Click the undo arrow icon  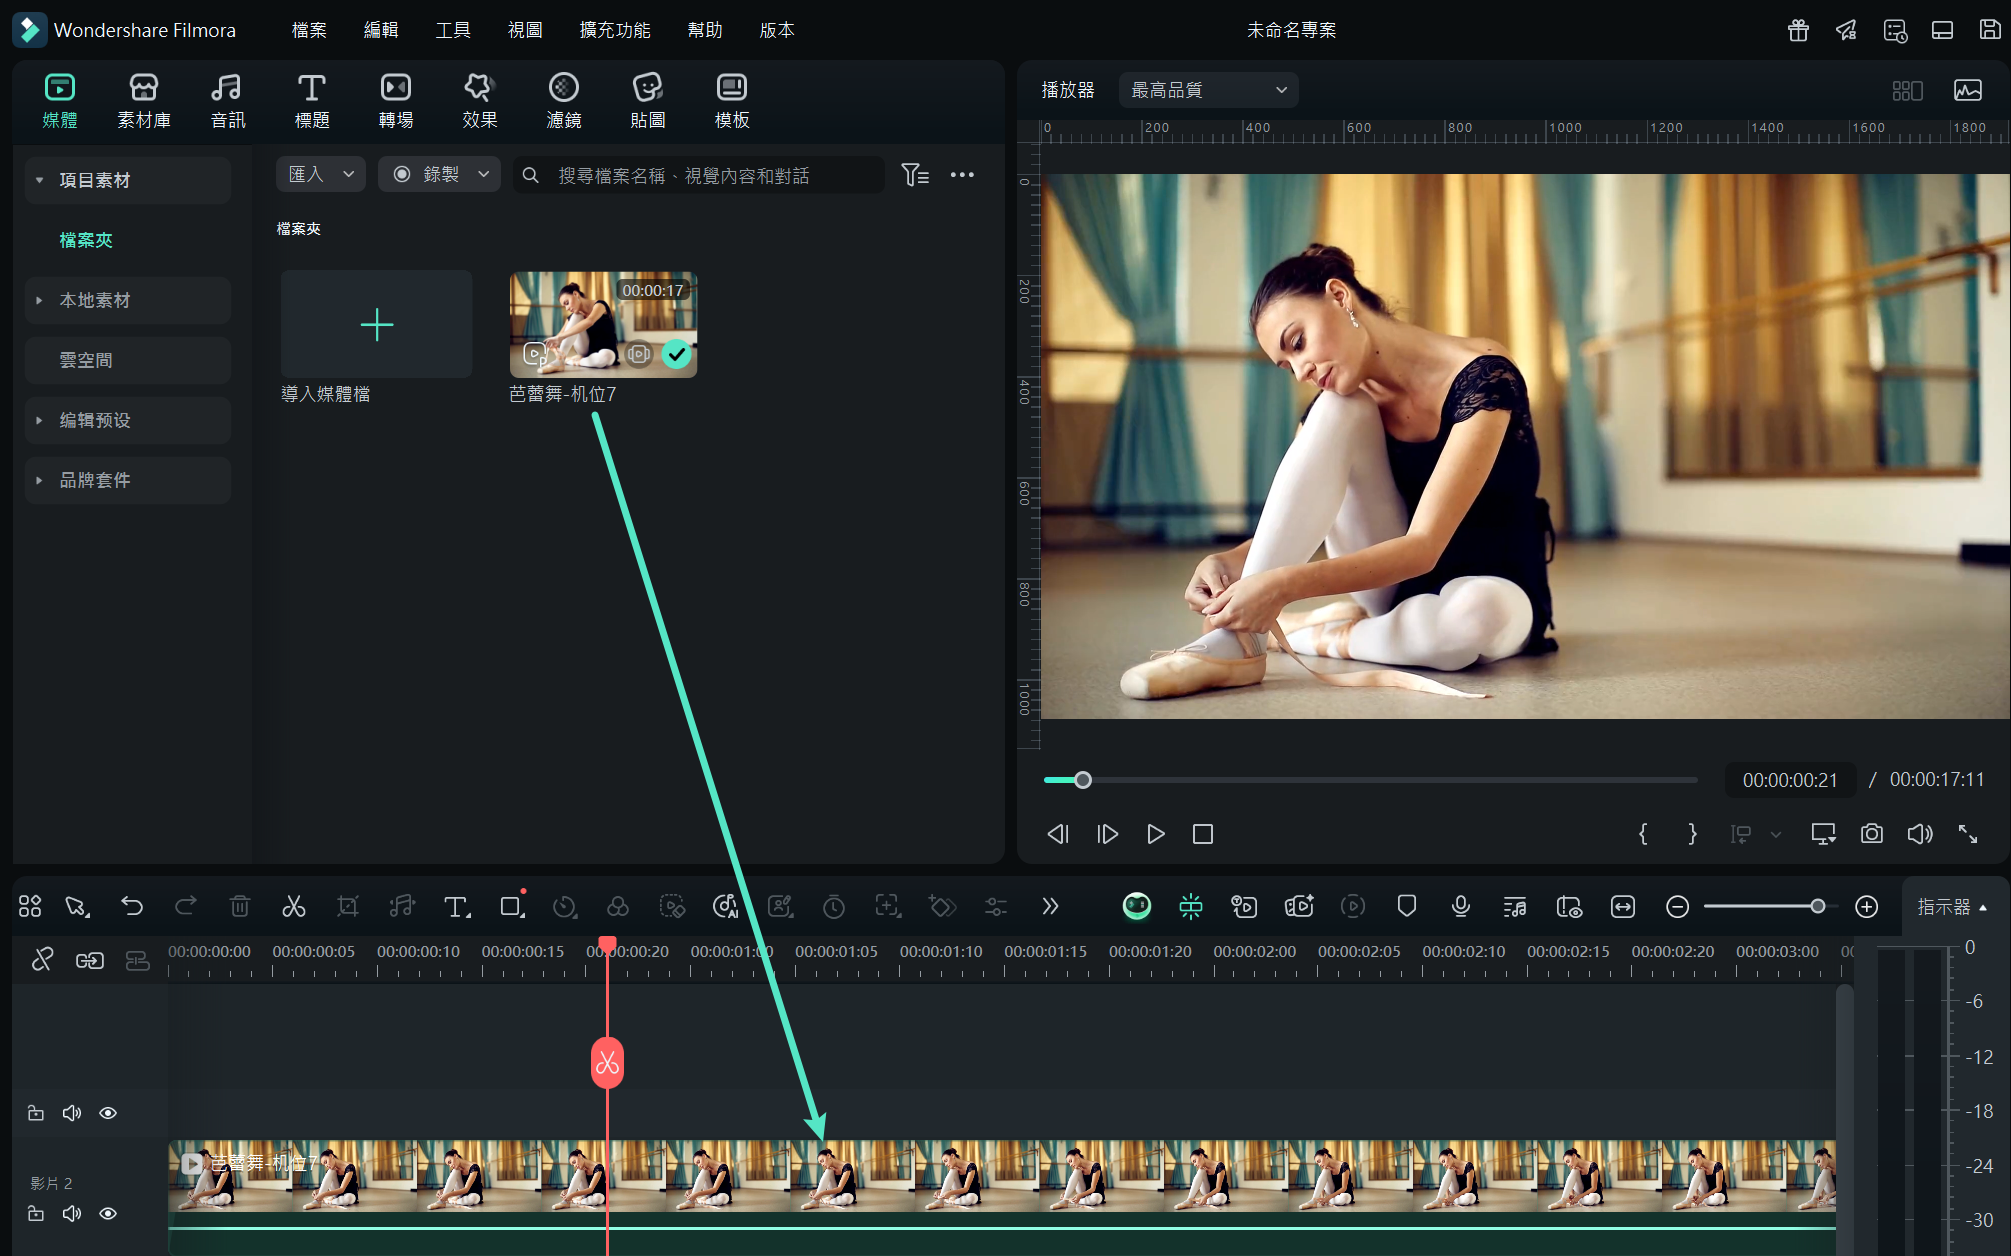tap(132, 906)
